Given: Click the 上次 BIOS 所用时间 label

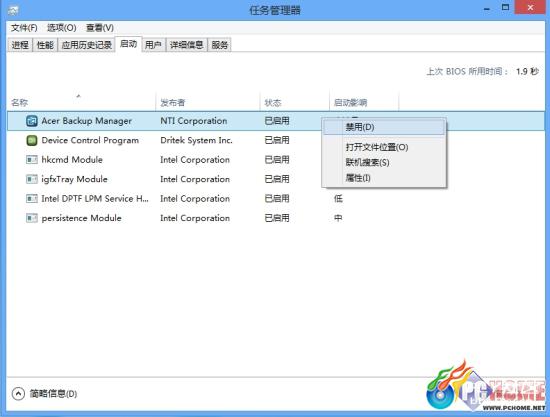Looking at the screenshot, I should 467,72.
